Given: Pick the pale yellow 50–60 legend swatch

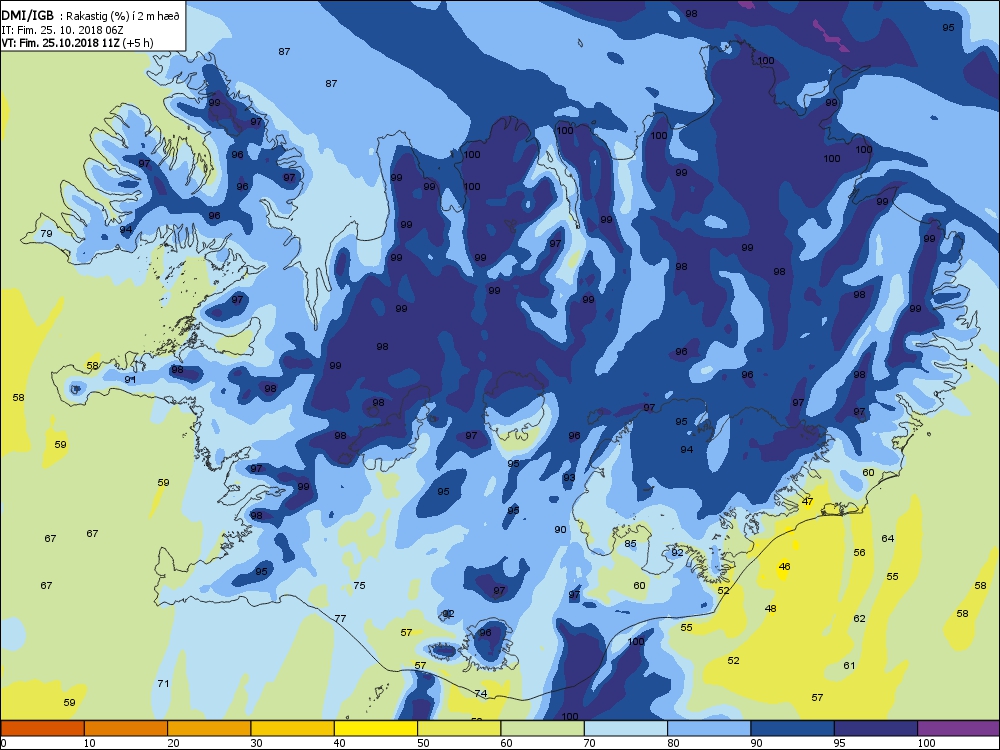Looking at the screenshot, I should click(459, 728).
